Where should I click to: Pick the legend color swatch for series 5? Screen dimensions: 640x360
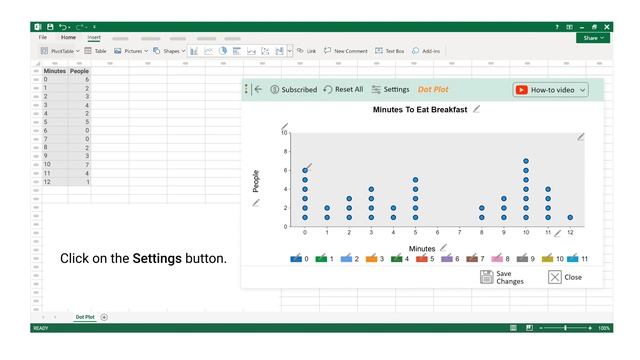pyautogui.click(x=422, y=258)
